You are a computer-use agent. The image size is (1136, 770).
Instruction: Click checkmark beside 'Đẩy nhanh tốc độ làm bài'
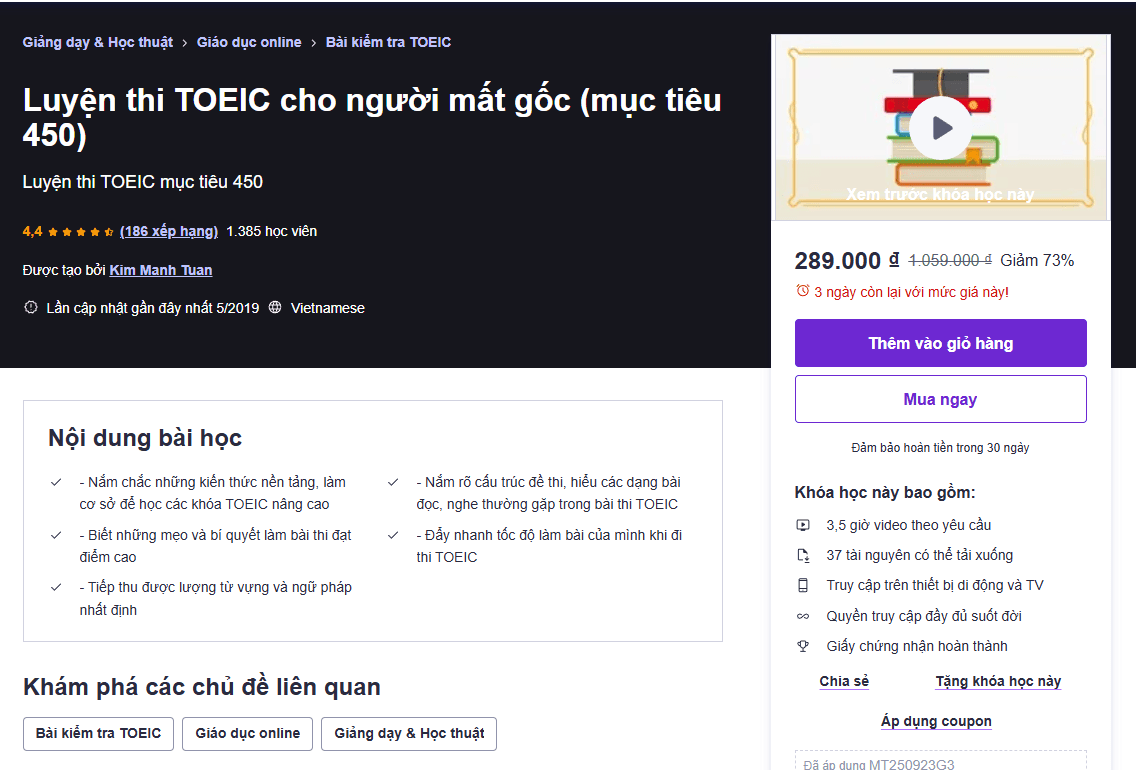point(393,535)
